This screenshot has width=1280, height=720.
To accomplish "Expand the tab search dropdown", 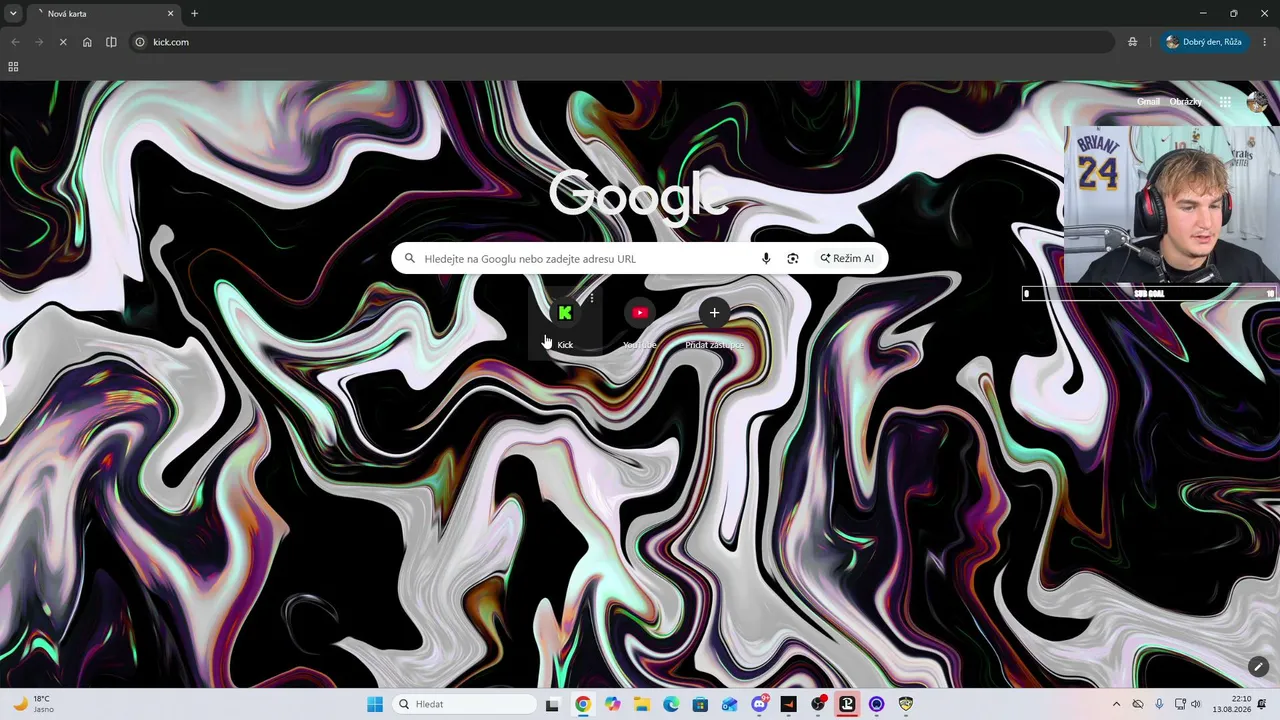I will click(13, 14).
